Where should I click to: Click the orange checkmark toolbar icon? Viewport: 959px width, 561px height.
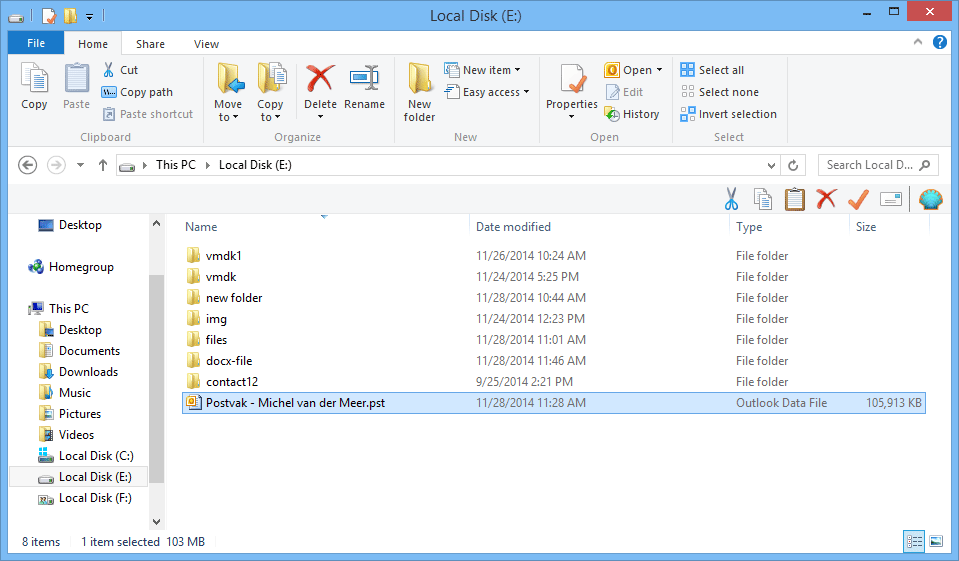pos(858,199)
